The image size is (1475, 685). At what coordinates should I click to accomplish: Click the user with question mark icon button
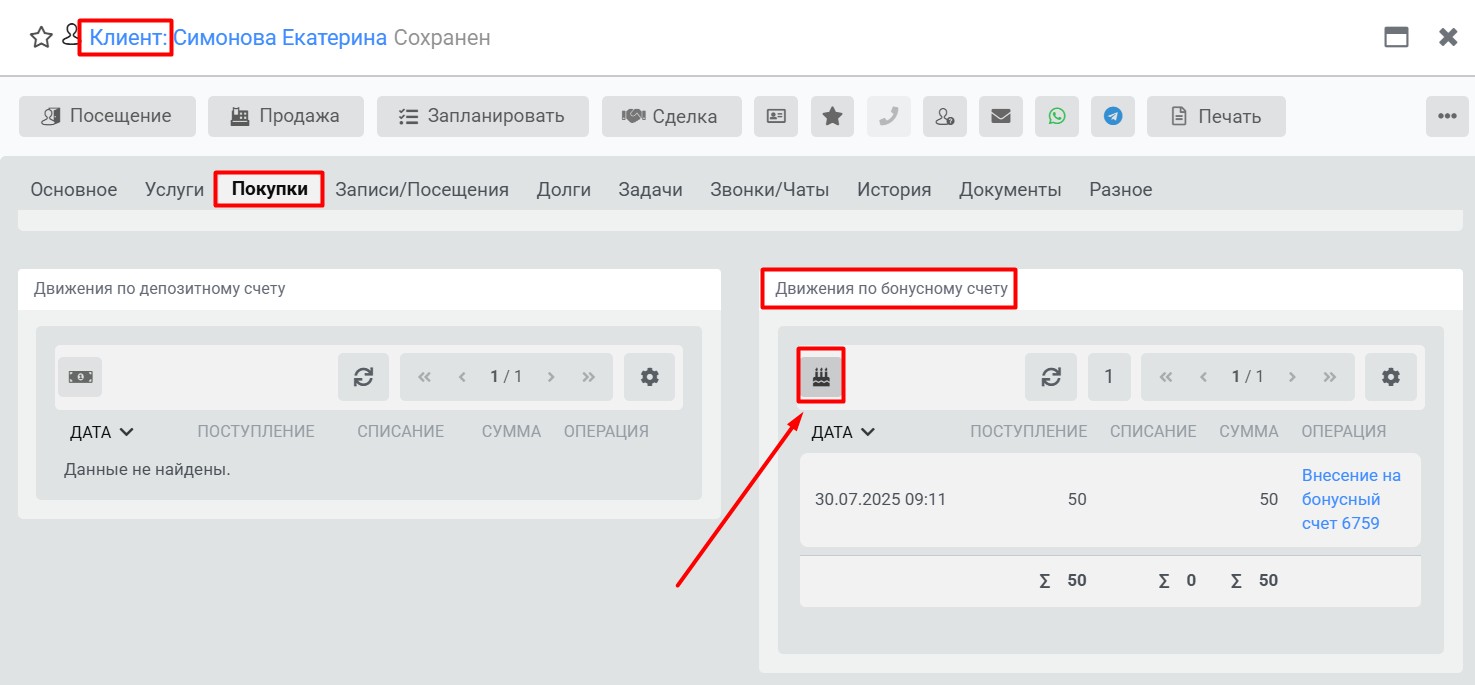coord(944,116)
